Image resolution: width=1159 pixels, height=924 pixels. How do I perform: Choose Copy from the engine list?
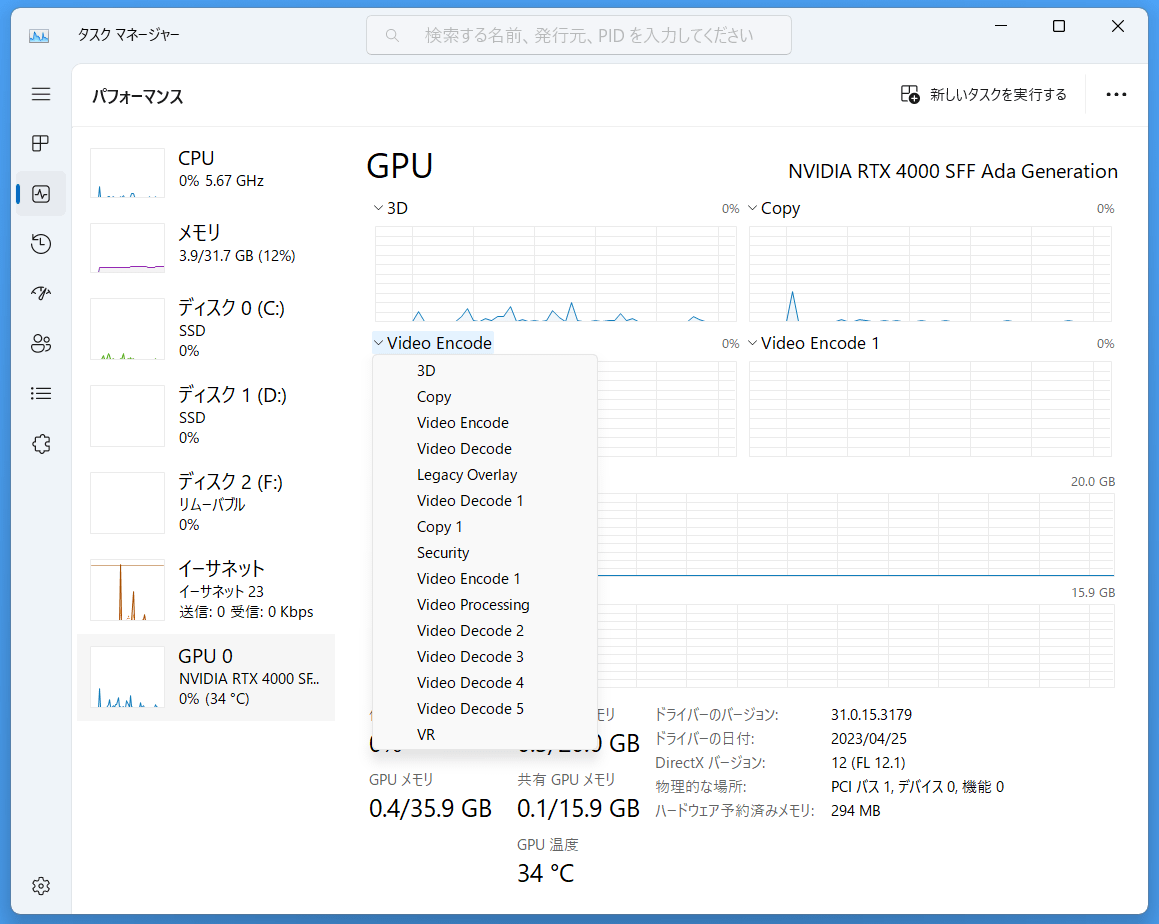pyautogui.click(x=485, y=397)
